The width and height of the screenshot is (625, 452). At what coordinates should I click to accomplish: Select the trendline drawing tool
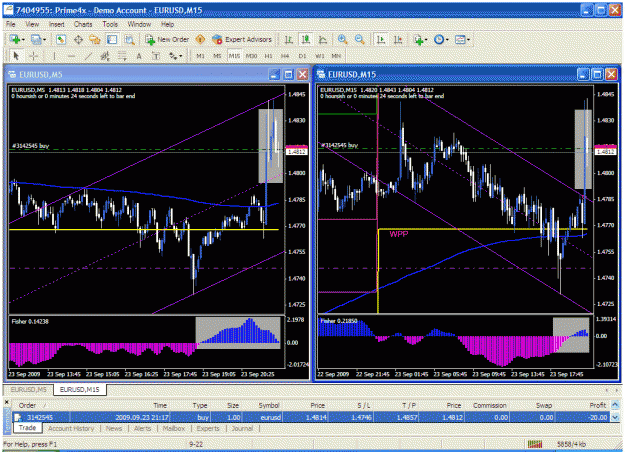click(88, 56)
